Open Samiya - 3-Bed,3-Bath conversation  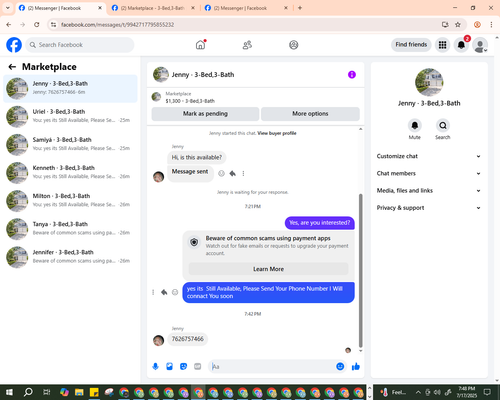(x=70, y=145)
